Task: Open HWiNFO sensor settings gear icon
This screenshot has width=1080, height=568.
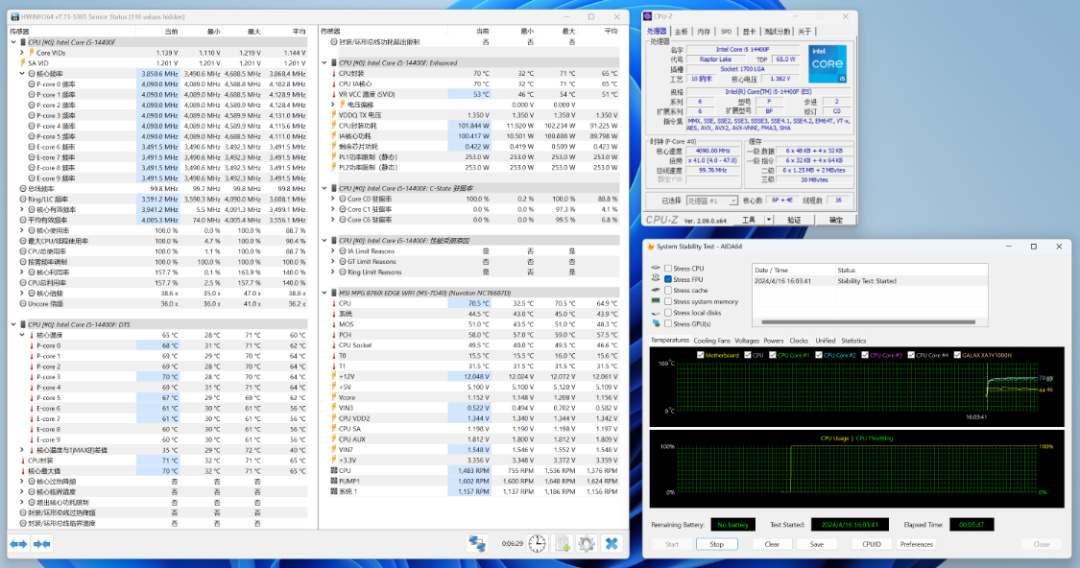Action: (586, 543)
